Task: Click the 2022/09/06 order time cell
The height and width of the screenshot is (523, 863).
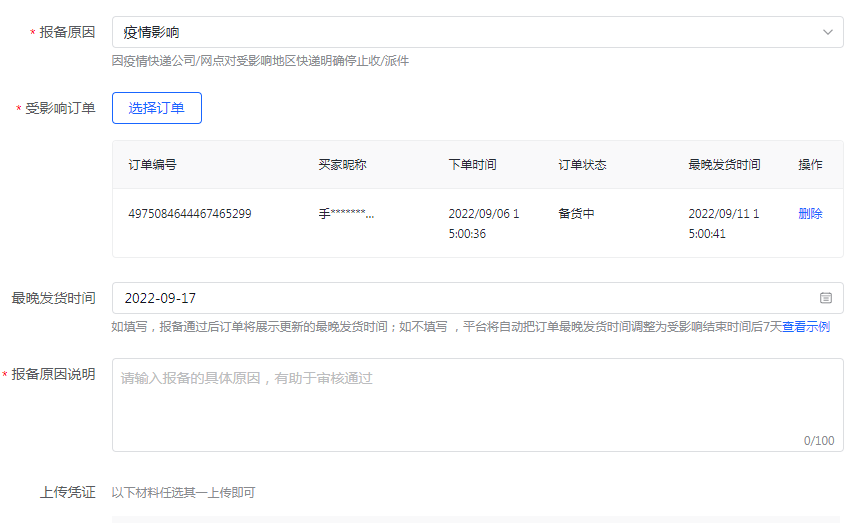Action: (x=483, y=223)
